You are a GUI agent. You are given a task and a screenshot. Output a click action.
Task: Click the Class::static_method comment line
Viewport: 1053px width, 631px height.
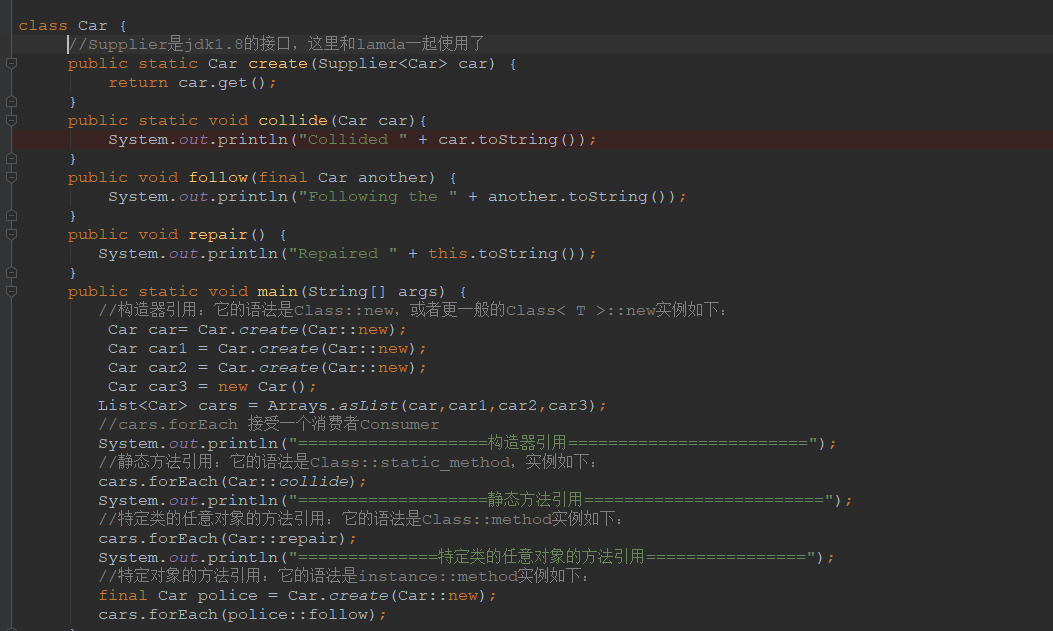(348, 462)
